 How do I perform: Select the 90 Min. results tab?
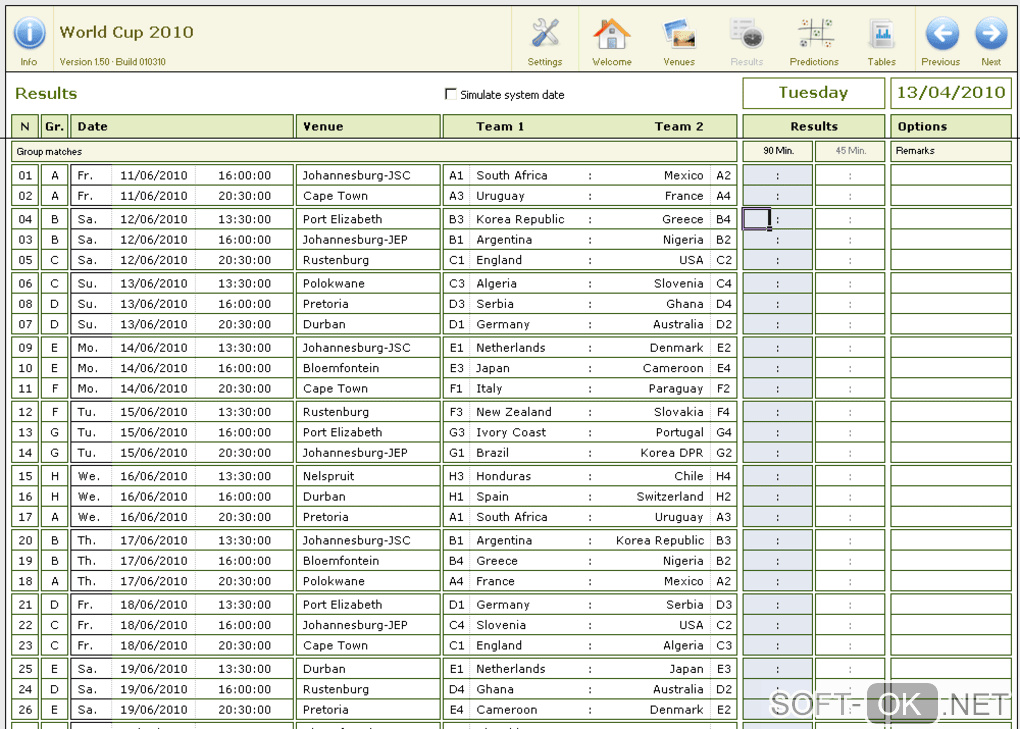click(x=778, y=151)
